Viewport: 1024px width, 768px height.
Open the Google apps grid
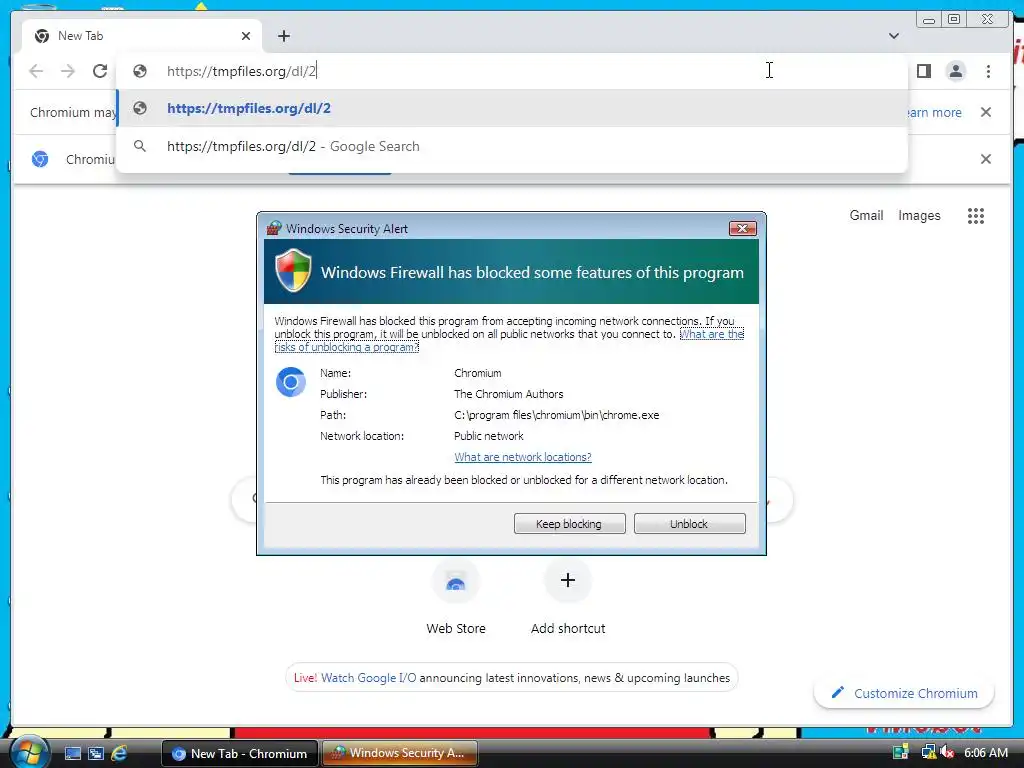(976, 216)
